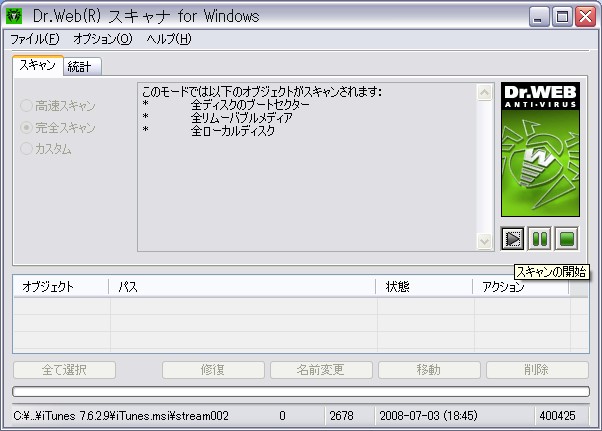
Task: Click the アクション column header
Action: coord(521,287)
